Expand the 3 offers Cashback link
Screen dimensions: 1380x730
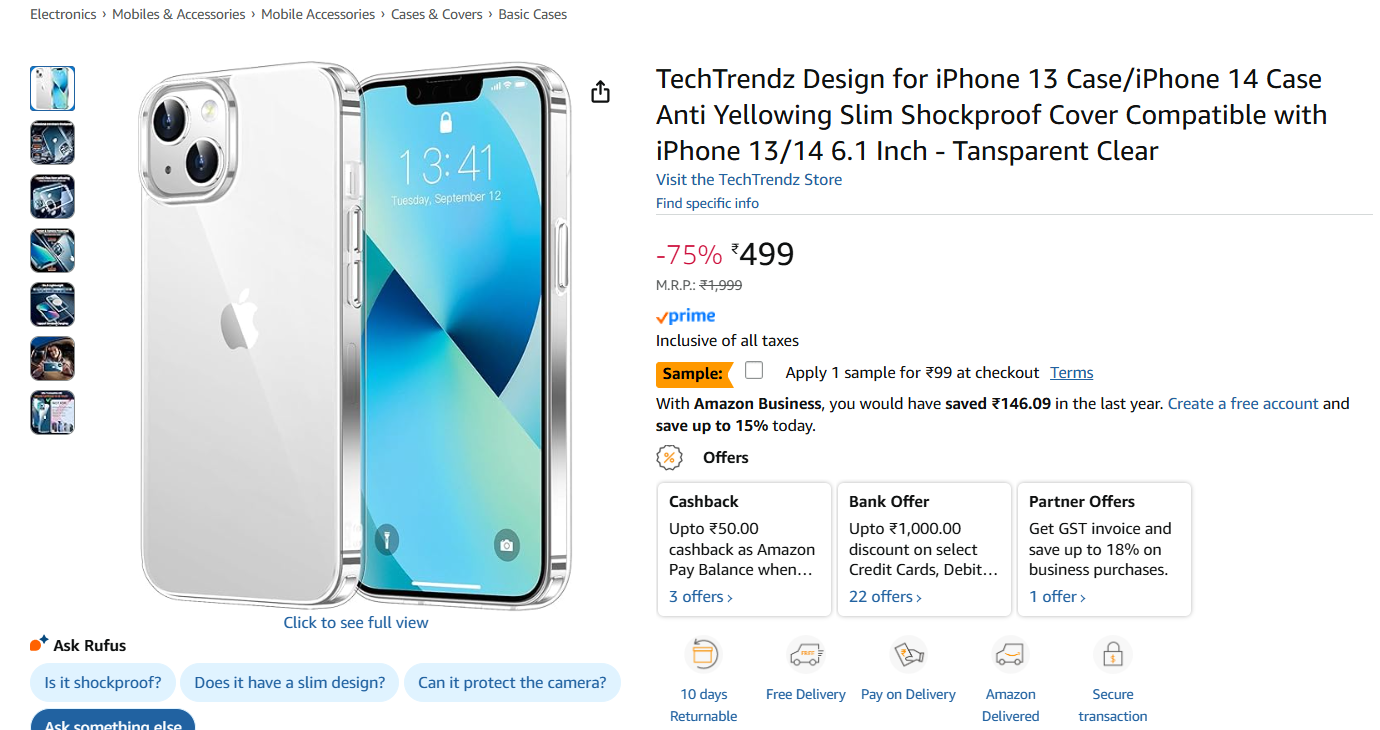click(700, 597)
